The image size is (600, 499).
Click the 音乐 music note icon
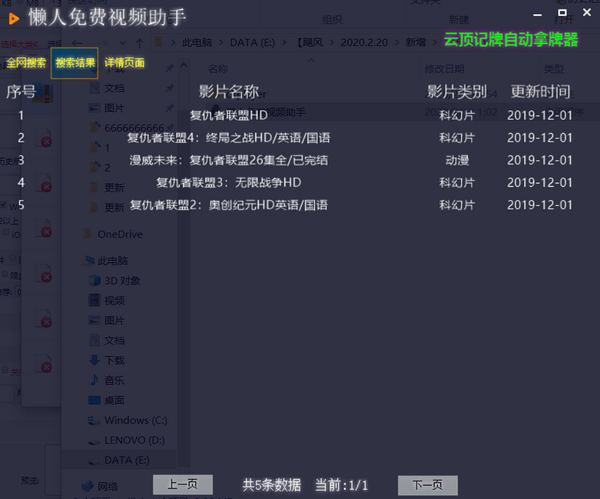91,380
